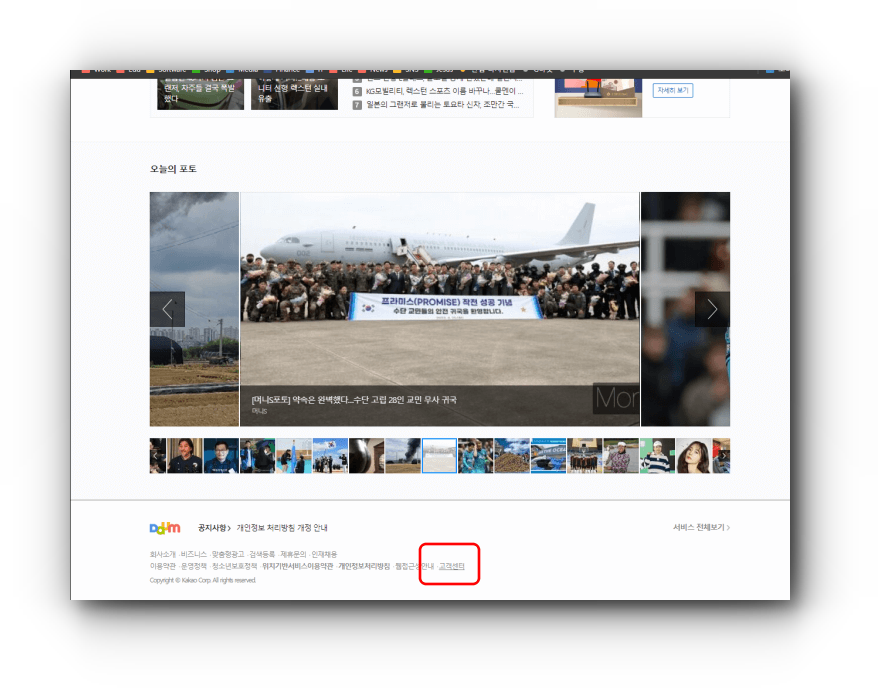Select thumbnail of dark round object
Image resolution: width=878 pixels, height=688 pixels.
(x=367, y=456)
